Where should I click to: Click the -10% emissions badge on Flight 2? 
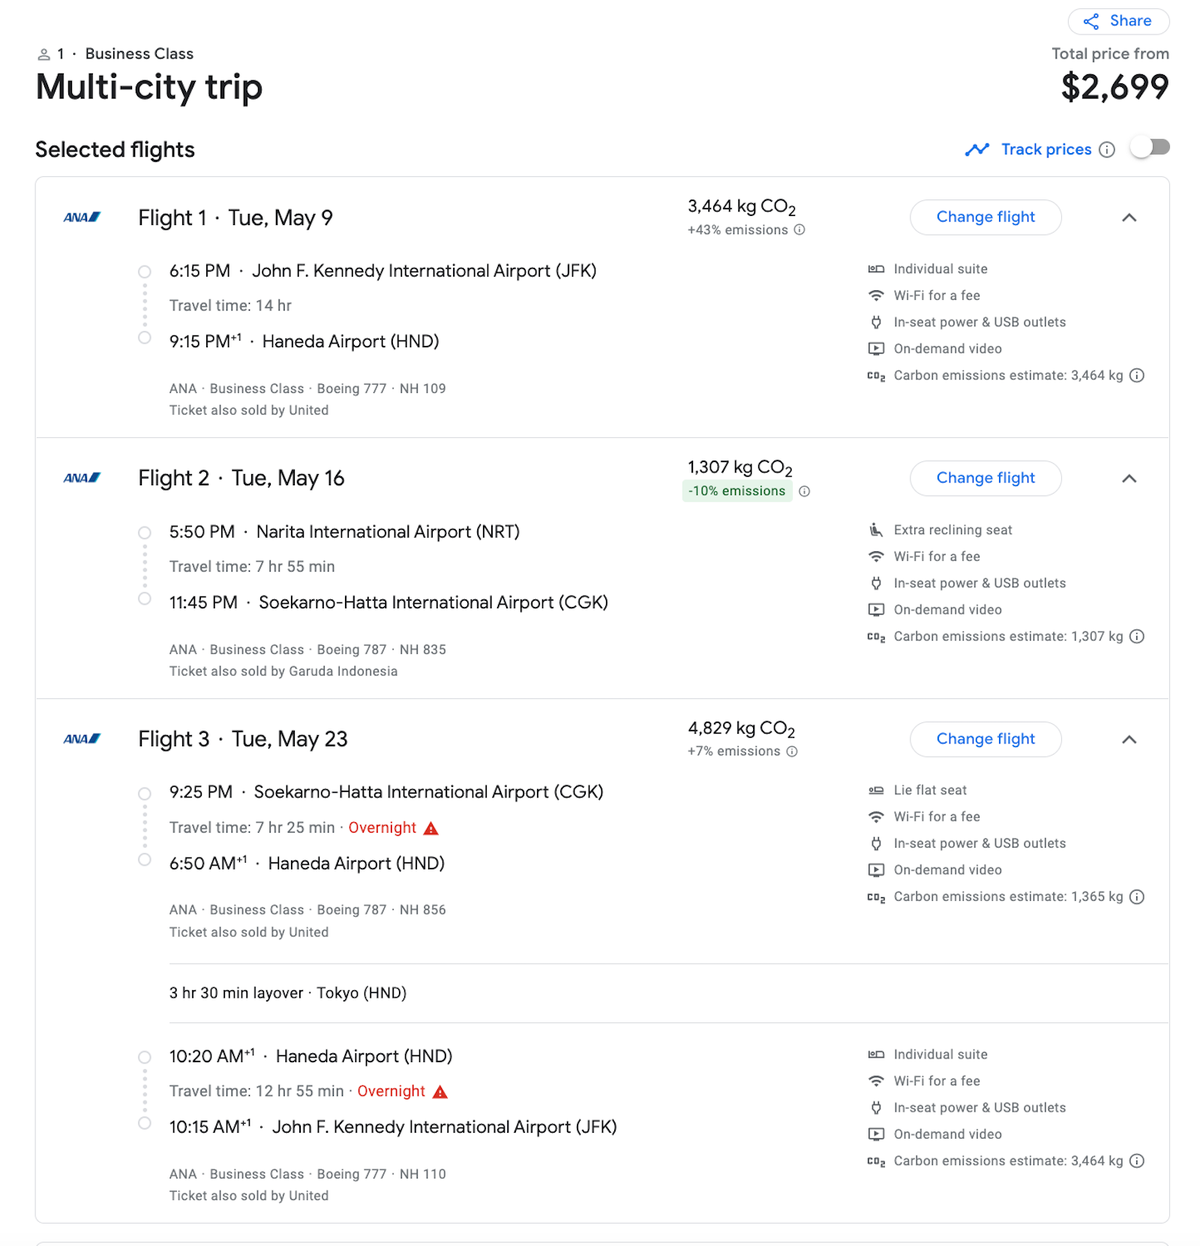click(x=737, y=490)
